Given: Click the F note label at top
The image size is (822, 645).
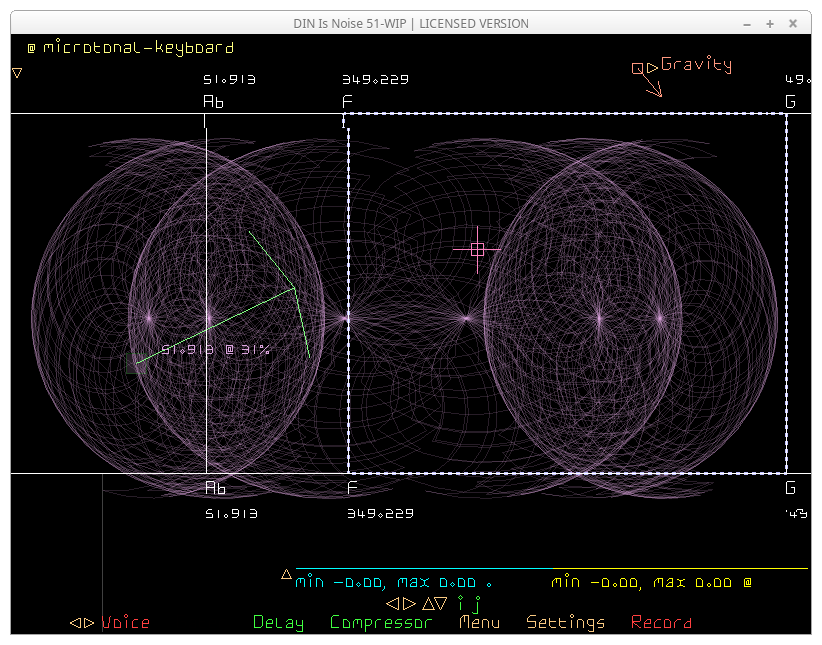Looking at the screenshot, I should [x=347, y=101].
